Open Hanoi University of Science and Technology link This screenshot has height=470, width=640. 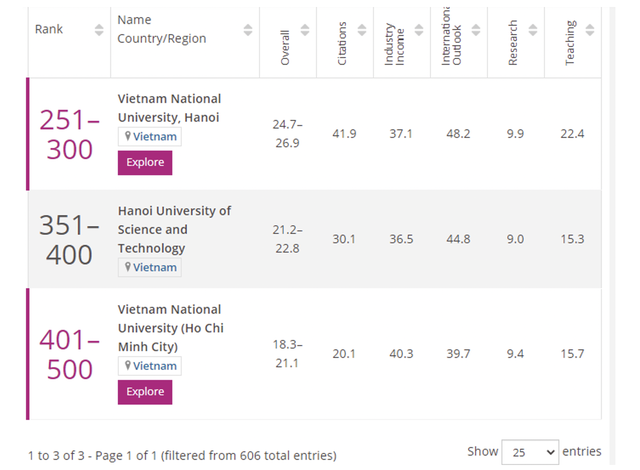click(x=174, y=229)
